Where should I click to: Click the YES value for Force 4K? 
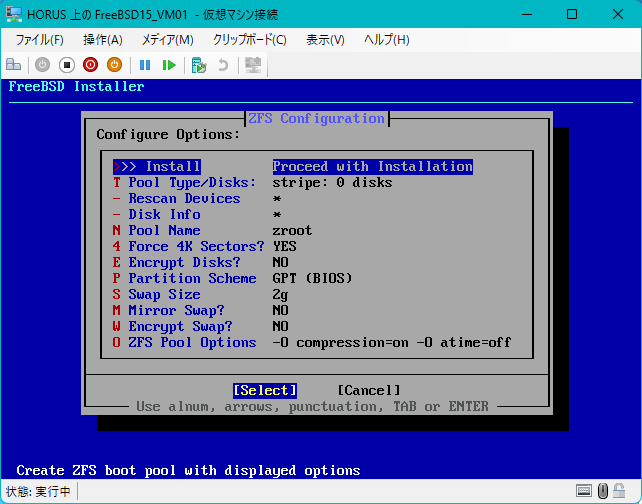click(x=284, y=246)
